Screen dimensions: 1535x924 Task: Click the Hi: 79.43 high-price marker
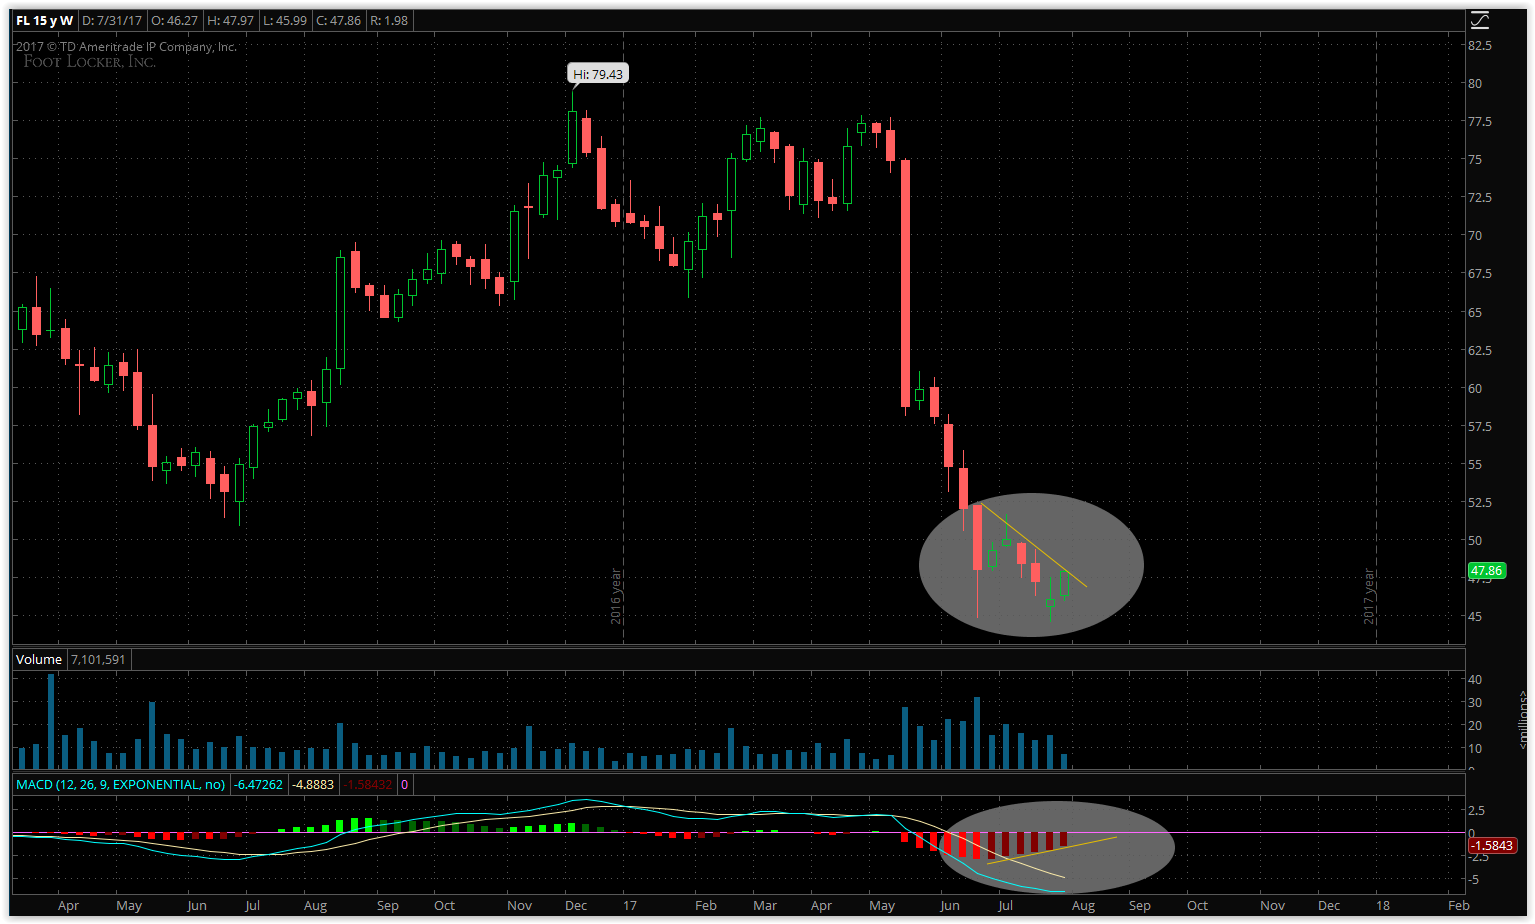click(x=597, y=72)
